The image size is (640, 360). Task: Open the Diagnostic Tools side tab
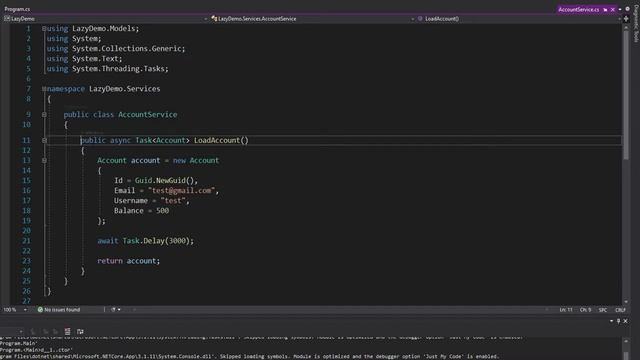click(x=636, y=24)
